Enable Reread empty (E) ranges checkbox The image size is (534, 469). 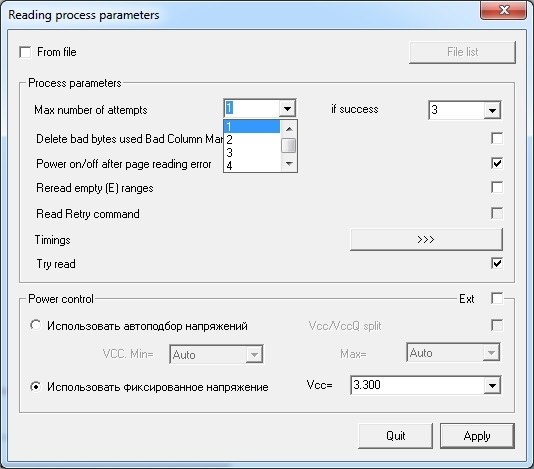(x=497, y=187)
